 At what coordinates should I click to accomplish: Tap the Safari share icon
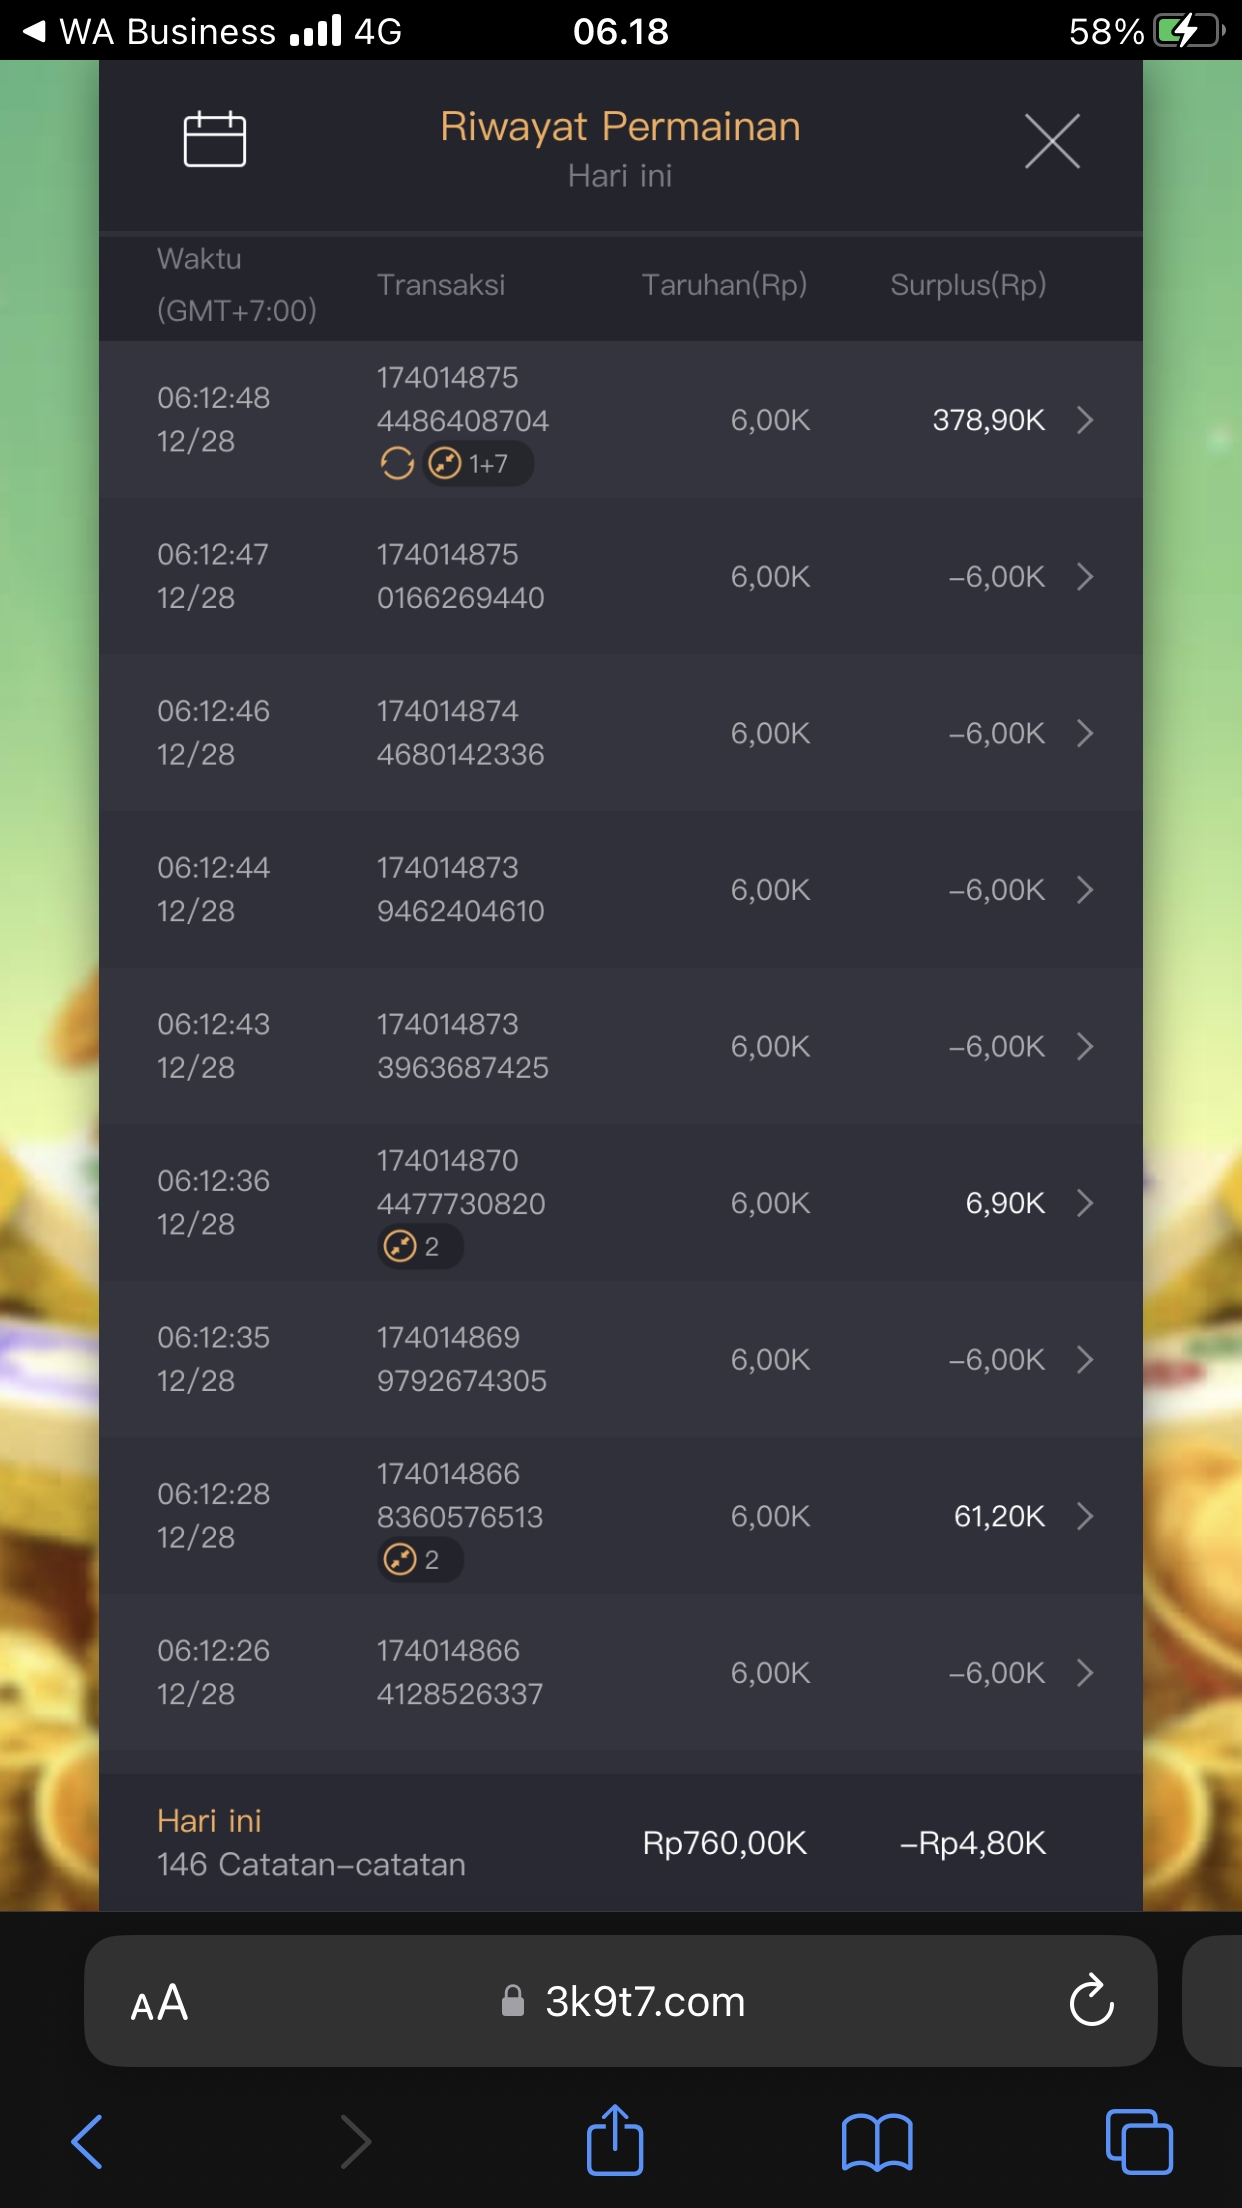614,2141
